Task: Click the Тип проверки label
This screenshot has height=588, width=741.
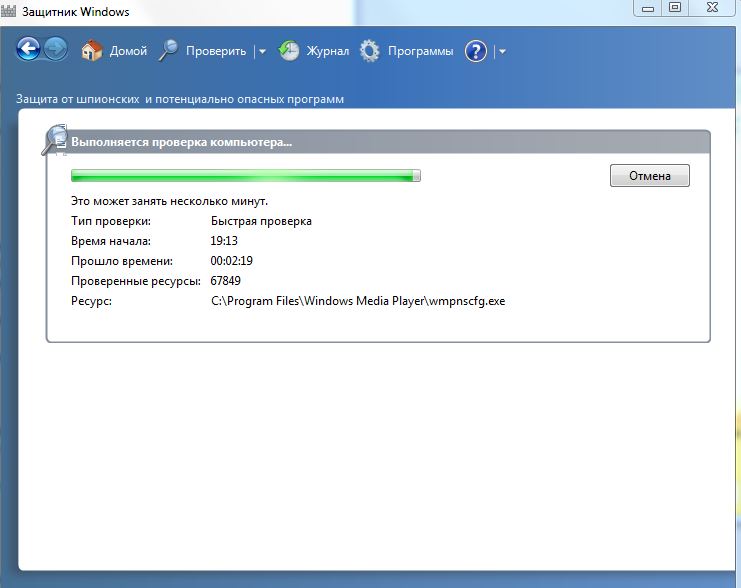Action: click(x=111, y=221)
